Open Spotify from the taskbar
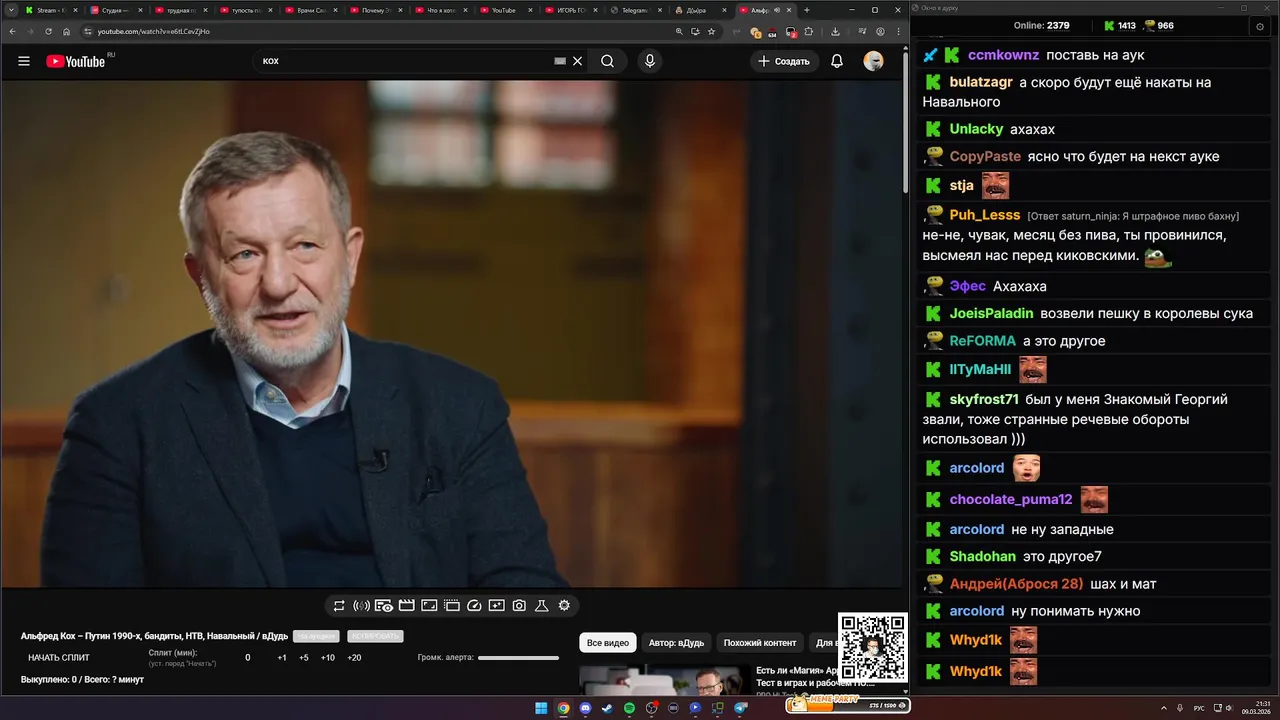 629,708
